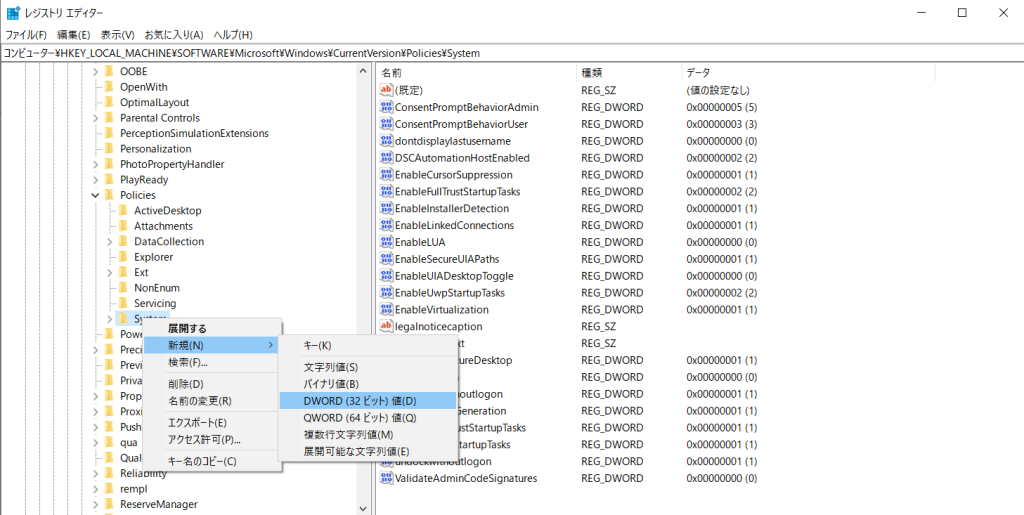This screenshot has width=1024, height=515.
Task: Click the DWORD icon of EnableInstallerDetection
Action: click(387, 209)
